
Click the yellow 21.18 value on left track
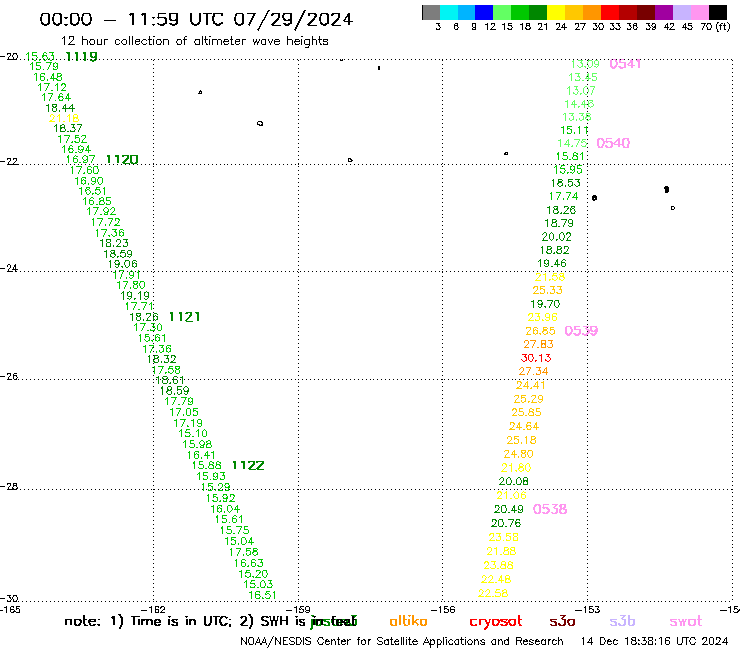[64, 118]
